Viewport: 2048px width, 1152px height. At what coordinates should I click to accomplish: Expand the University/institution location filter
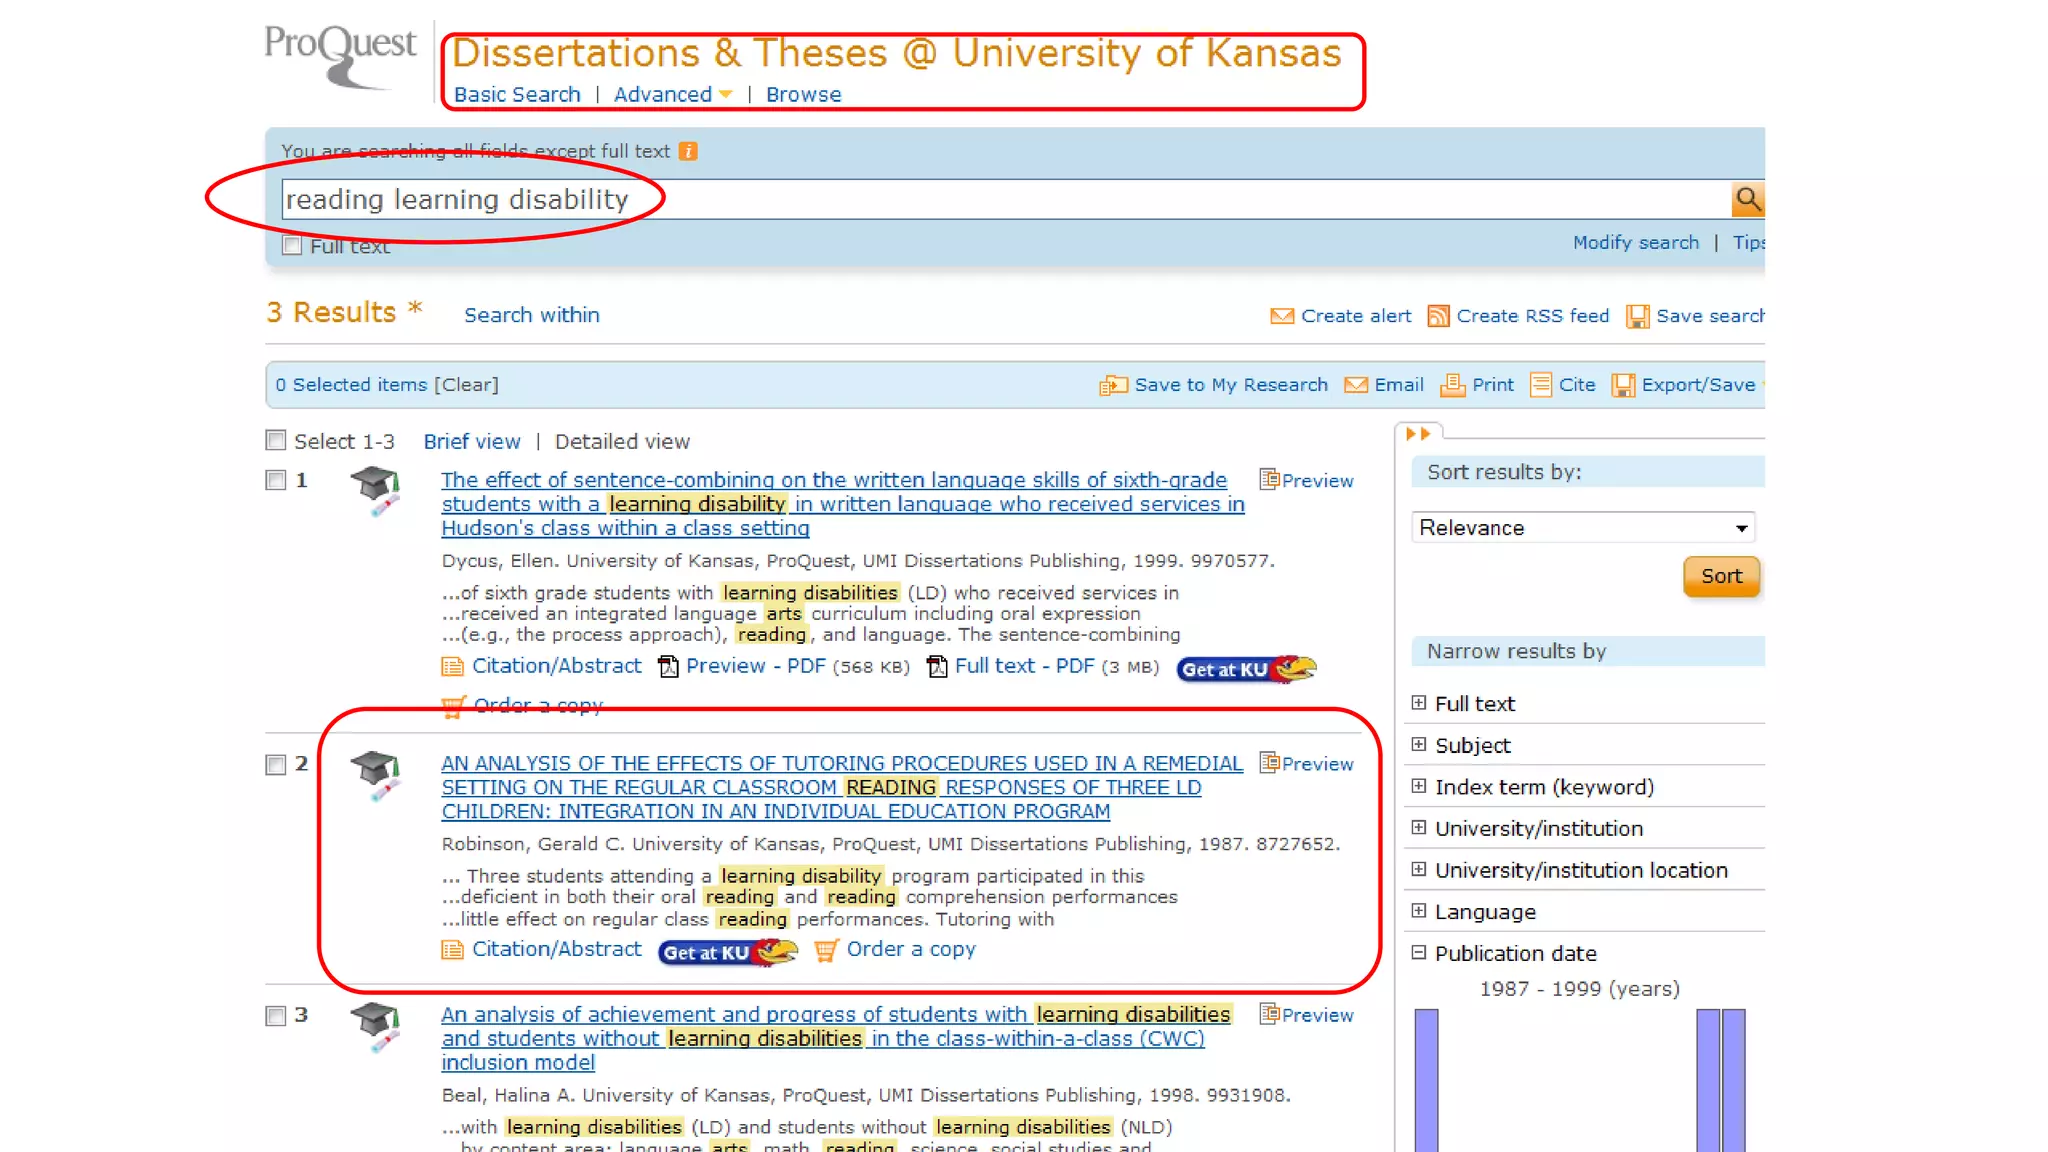(1418, 869)
